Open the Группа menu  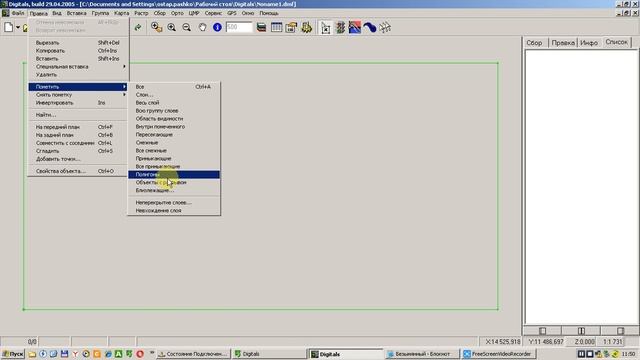pos(100,13)
